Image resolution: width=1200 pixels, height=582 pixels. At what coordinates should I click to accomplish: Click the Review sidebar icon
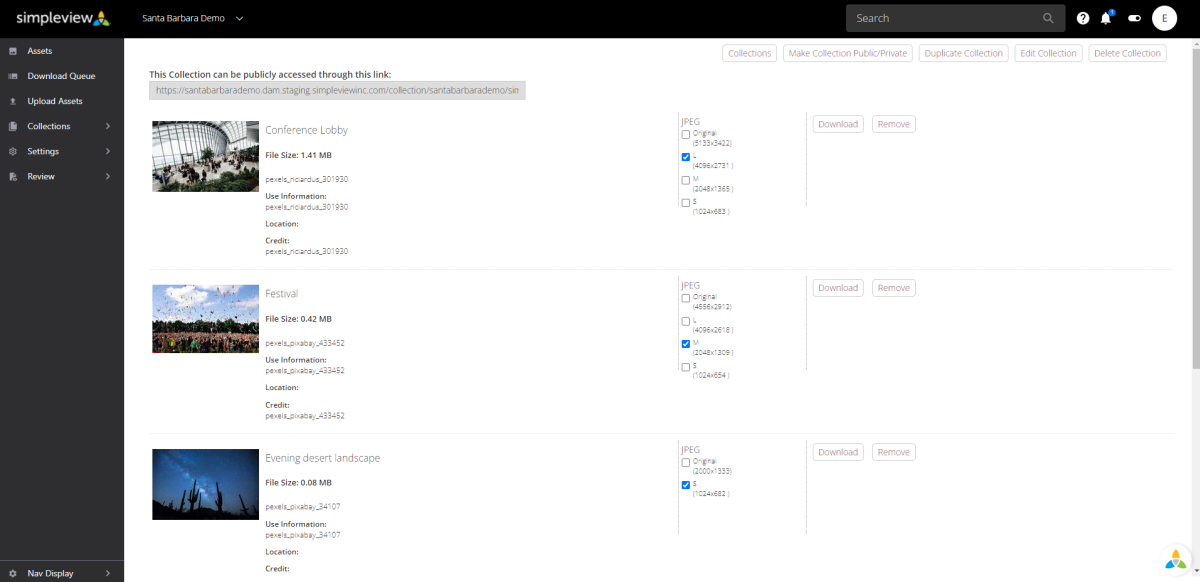click(x=13, y=176)
